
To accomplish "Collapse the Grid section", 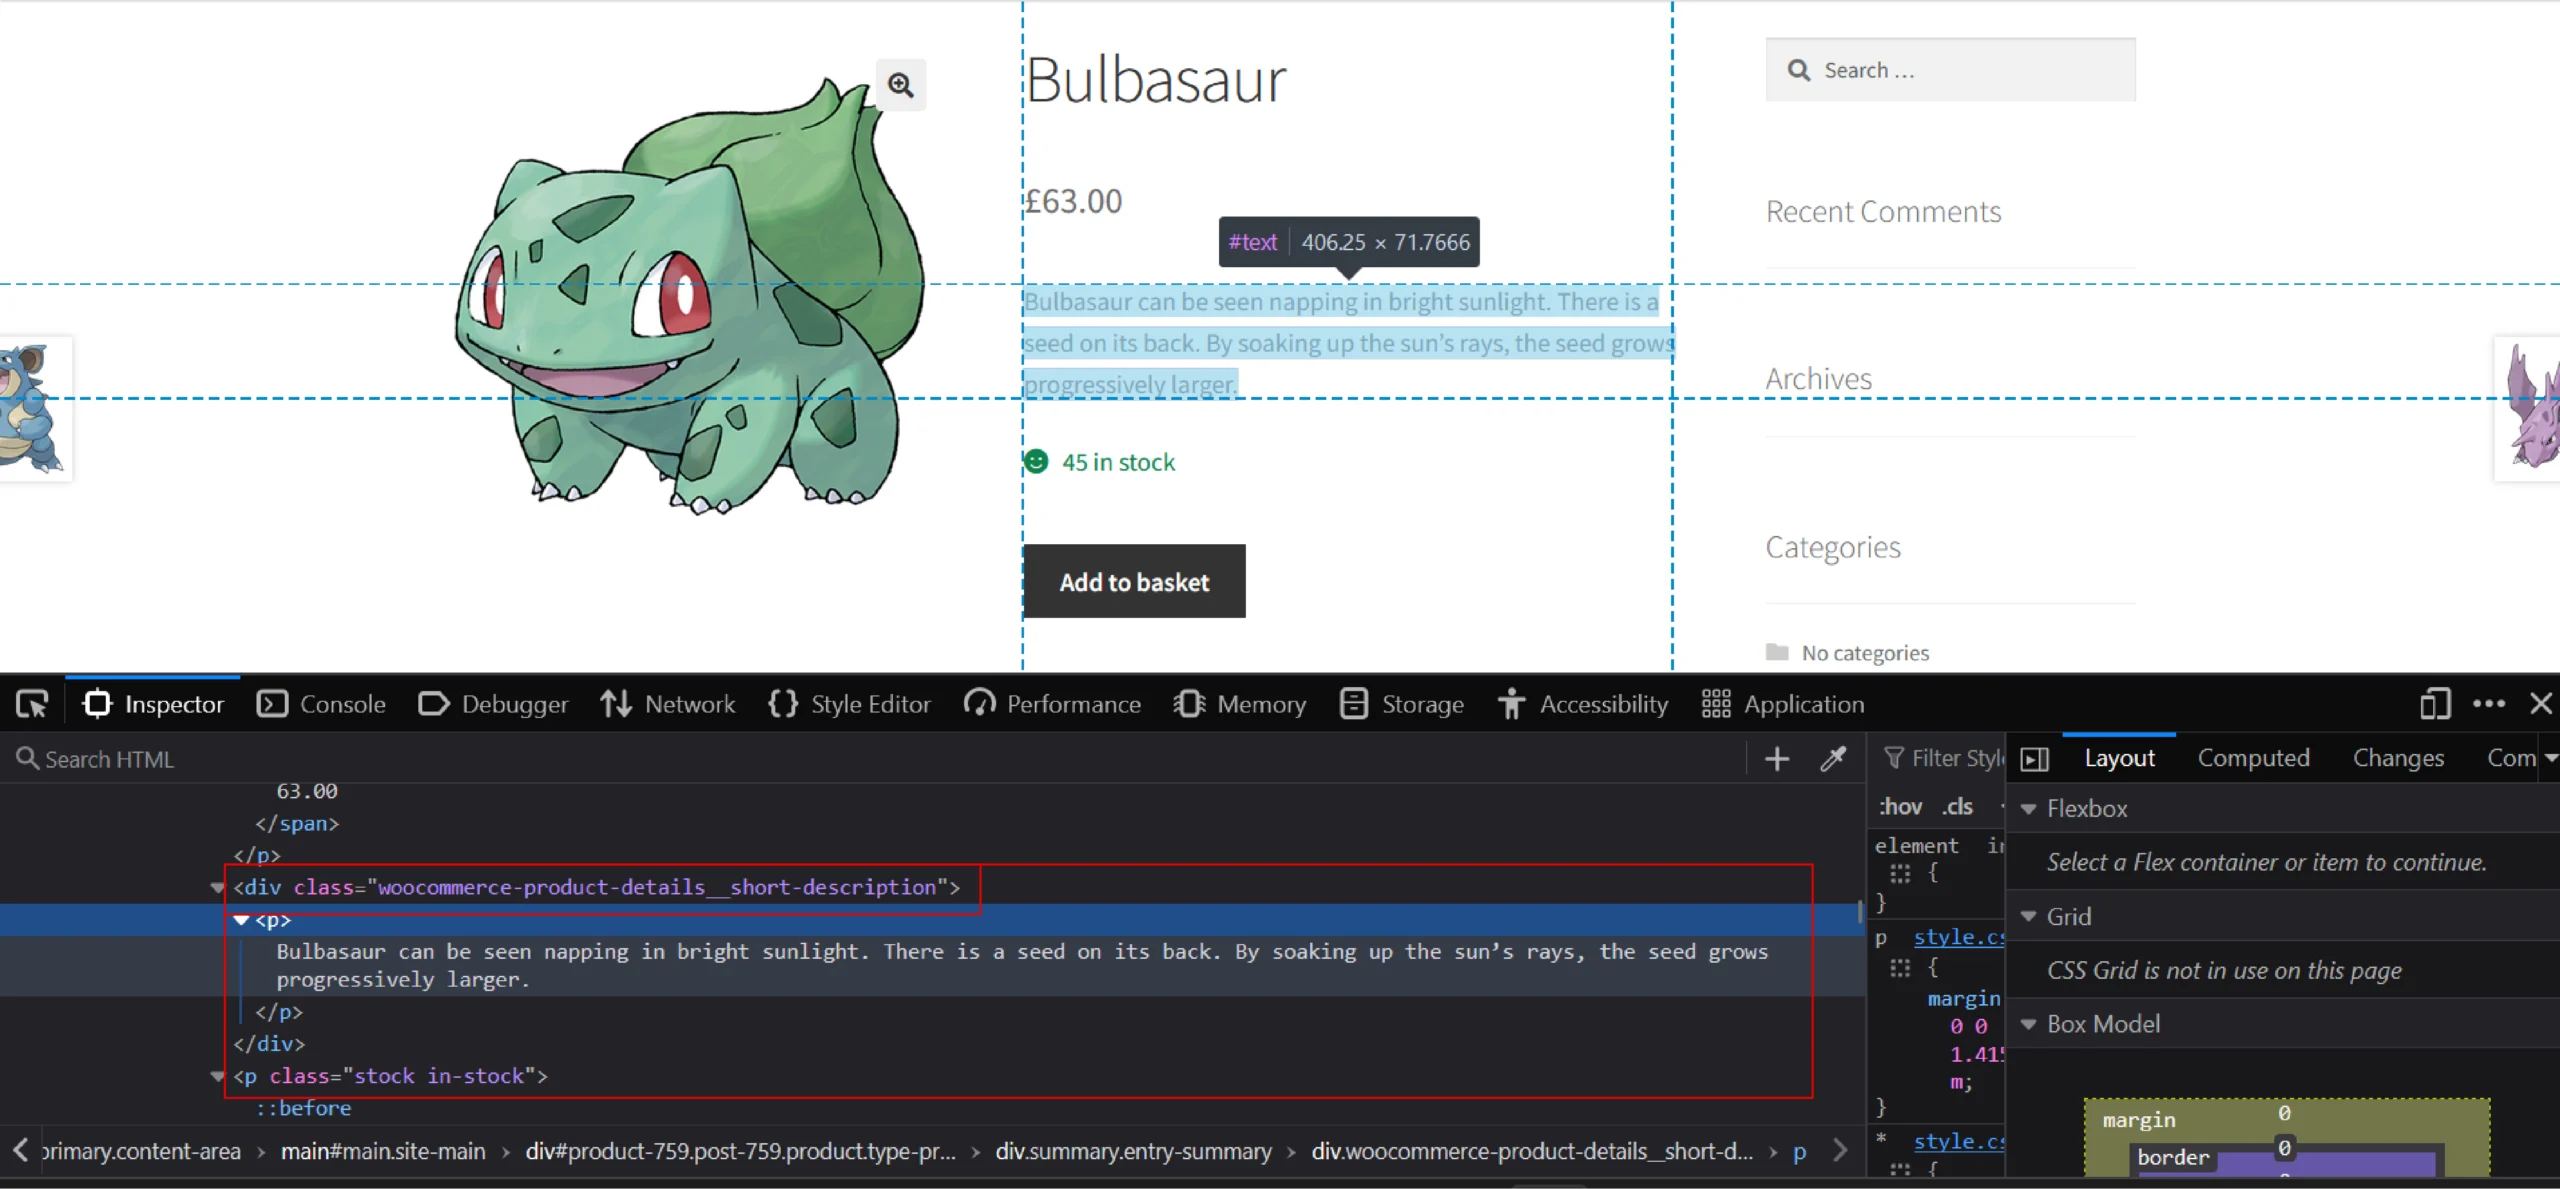I will [x=2028, y=916].
